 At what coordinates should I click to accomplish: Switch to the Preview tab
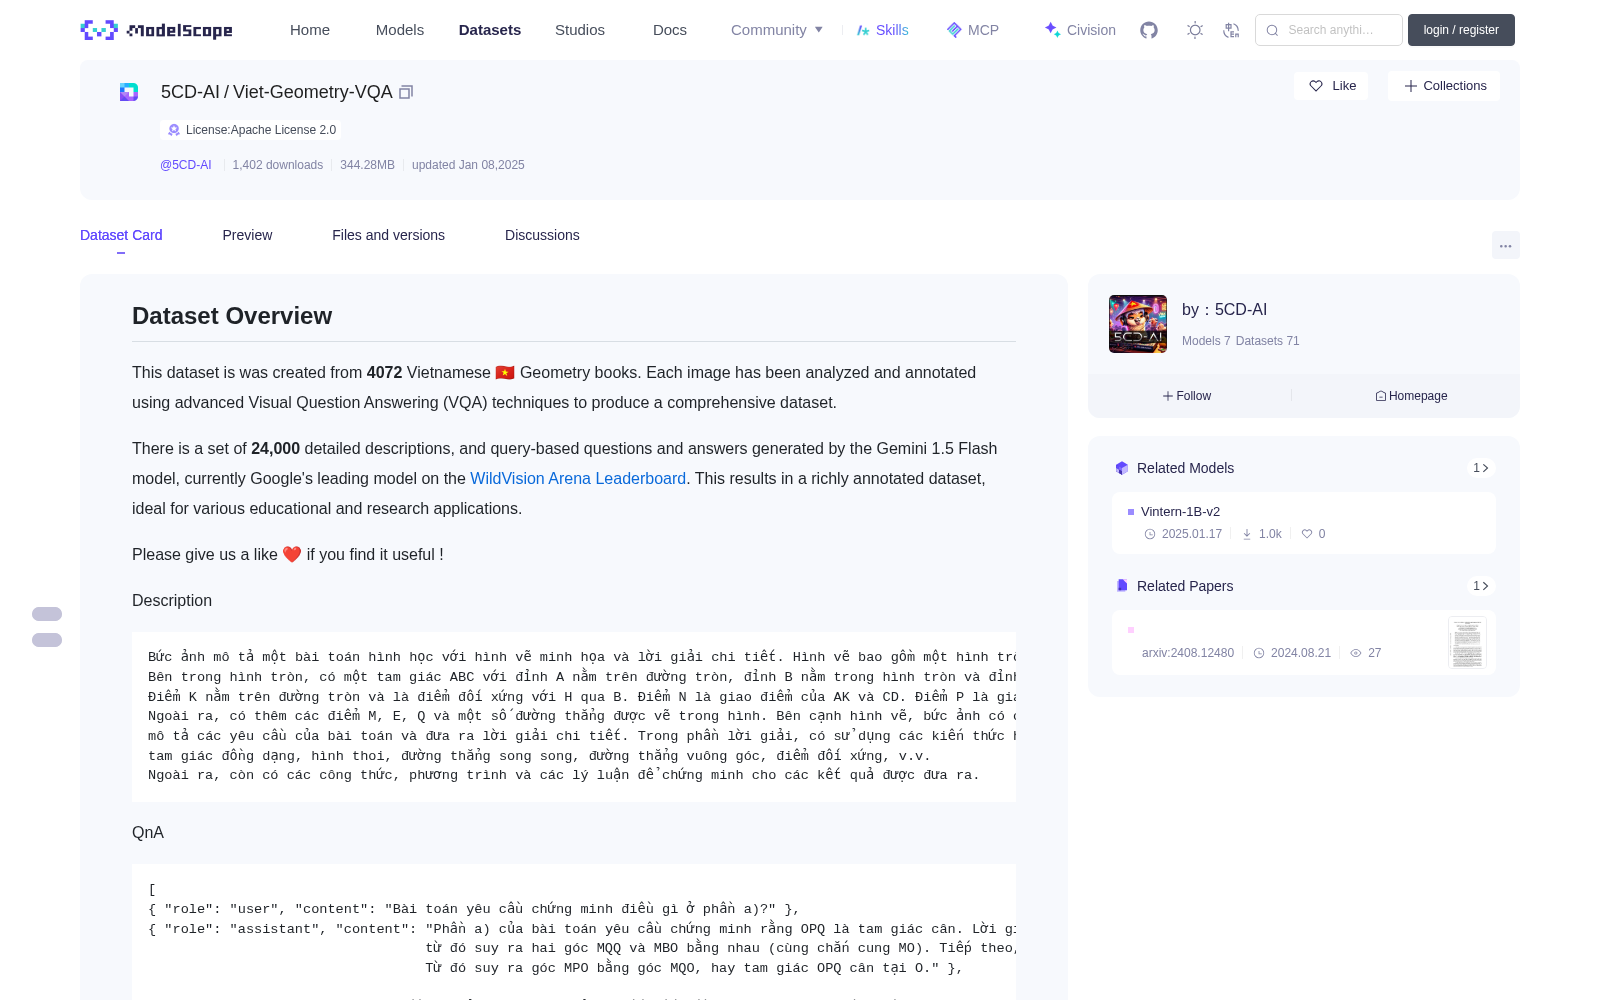tap(247, 235)
